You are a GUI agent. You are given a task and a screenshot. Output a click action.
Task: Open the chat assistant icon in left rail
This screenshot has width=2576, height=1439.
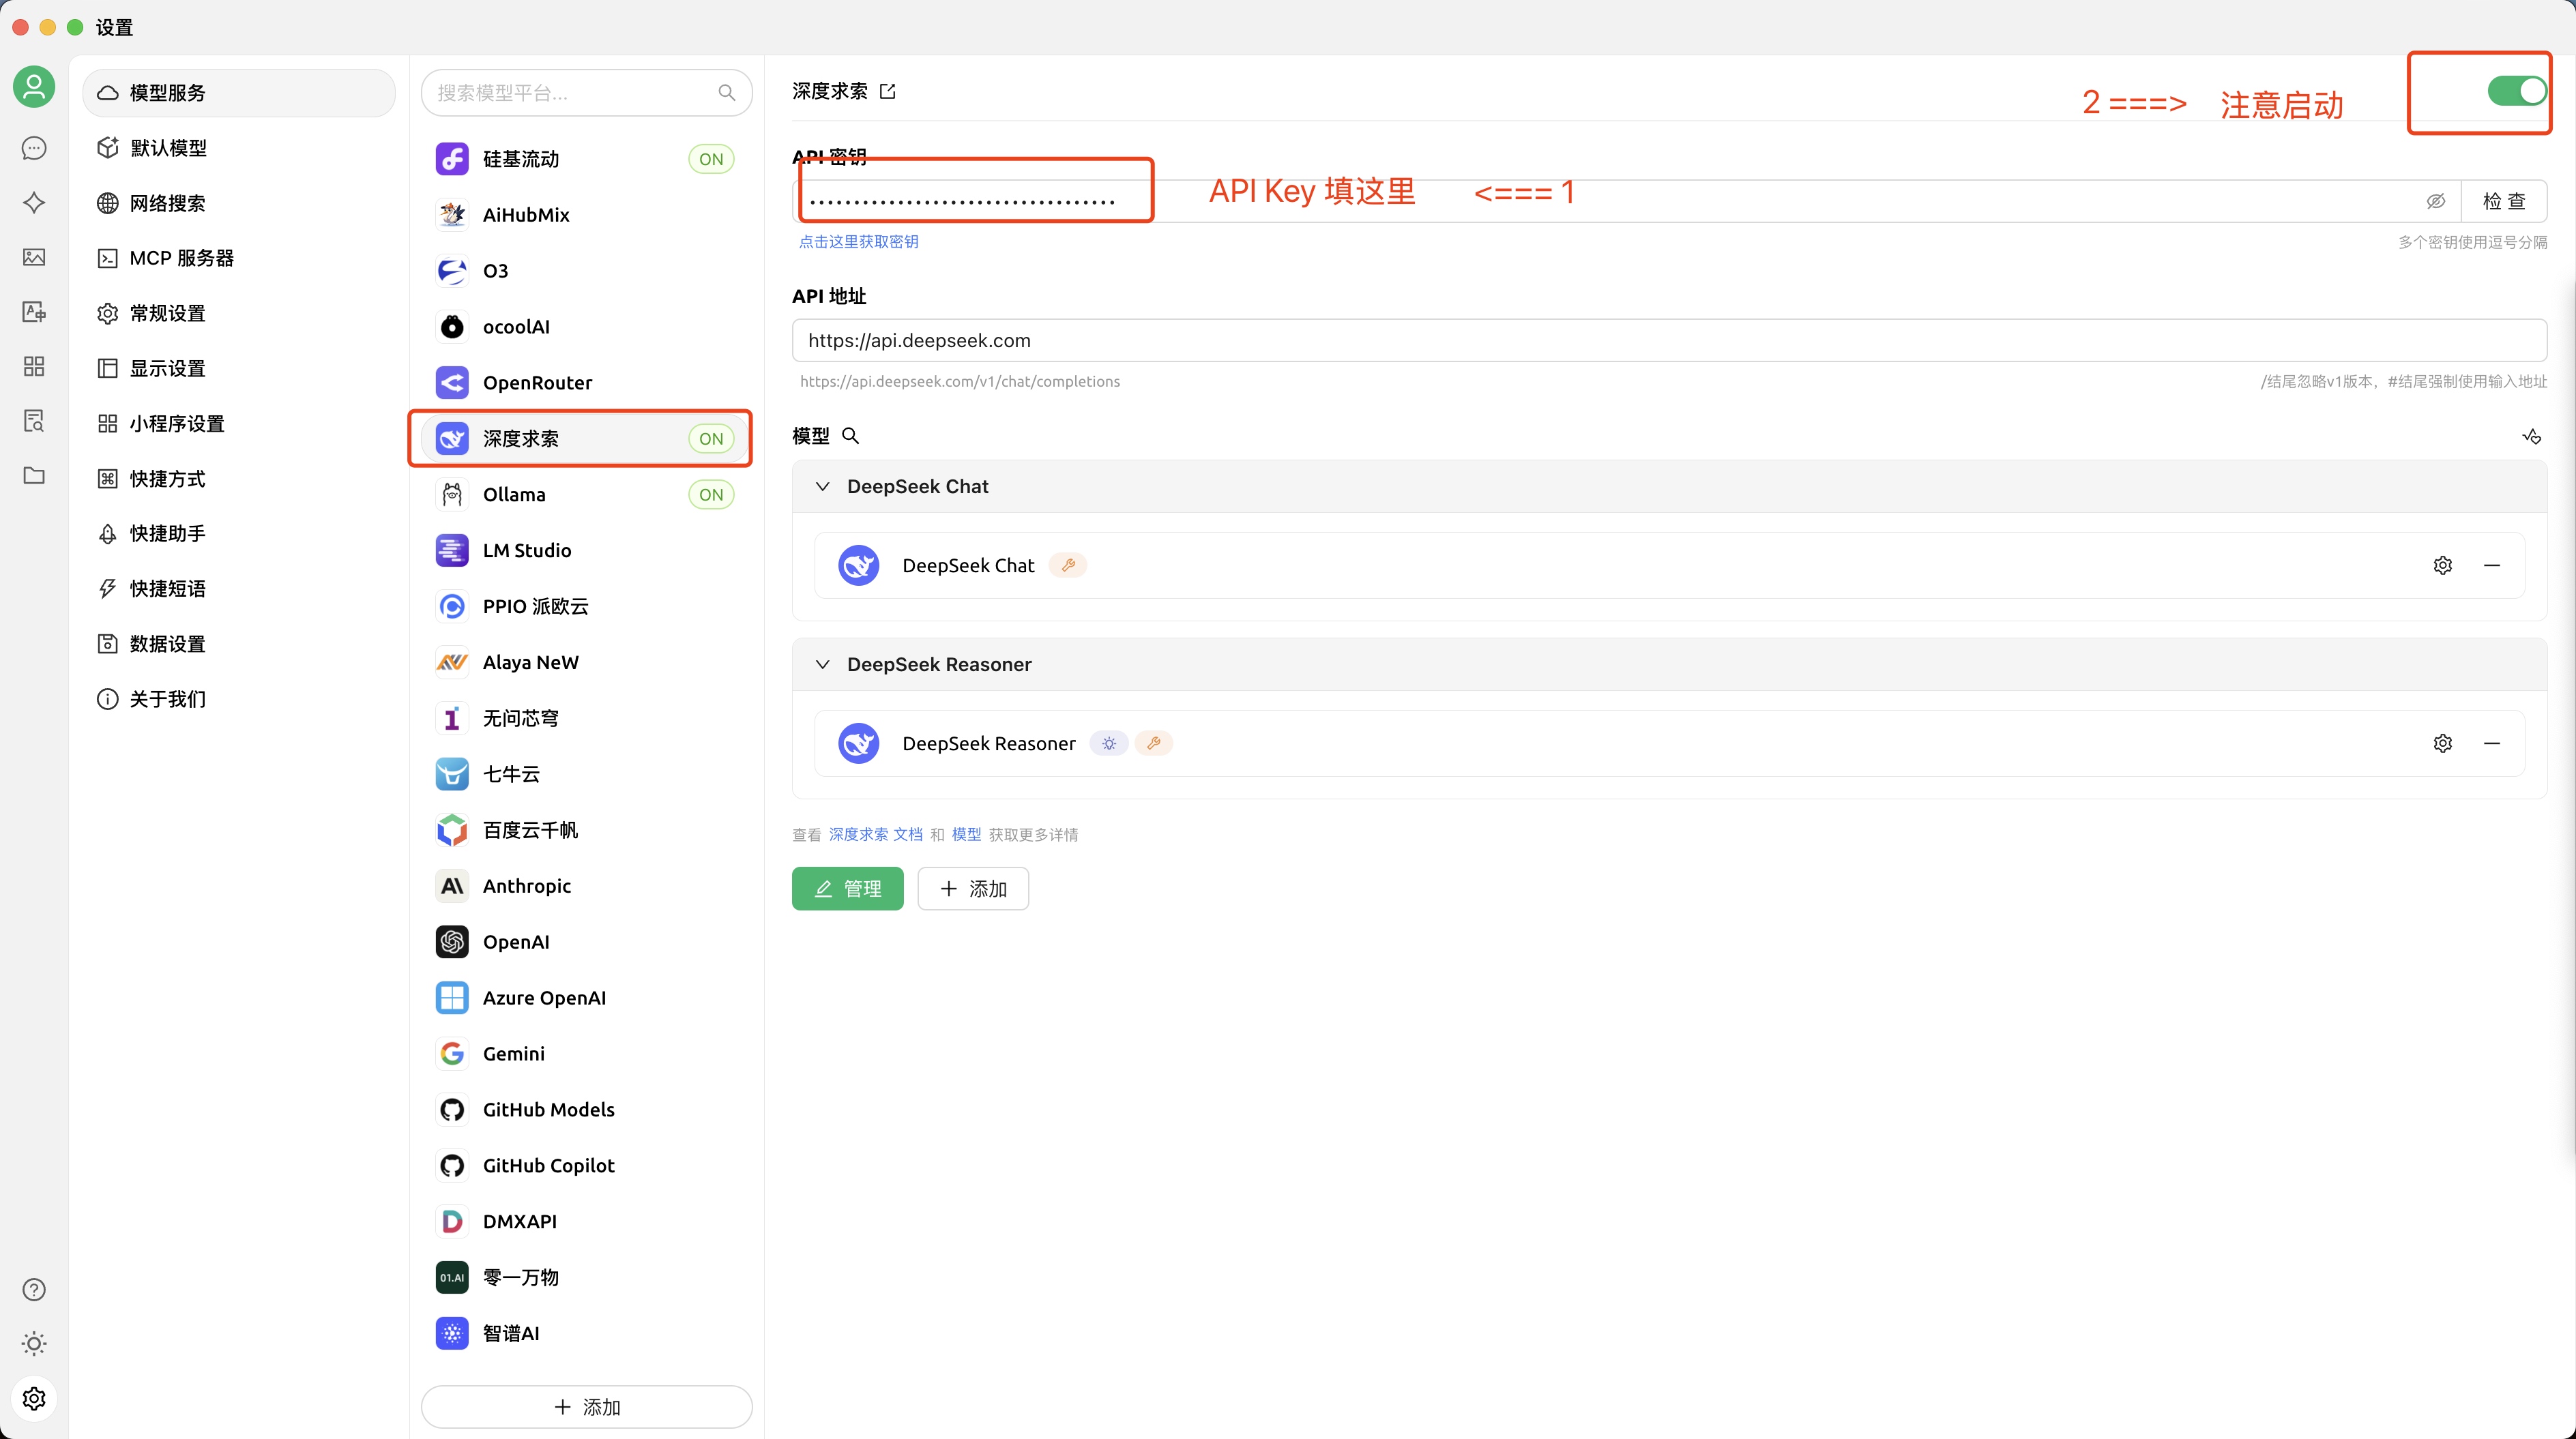point(34,148)
